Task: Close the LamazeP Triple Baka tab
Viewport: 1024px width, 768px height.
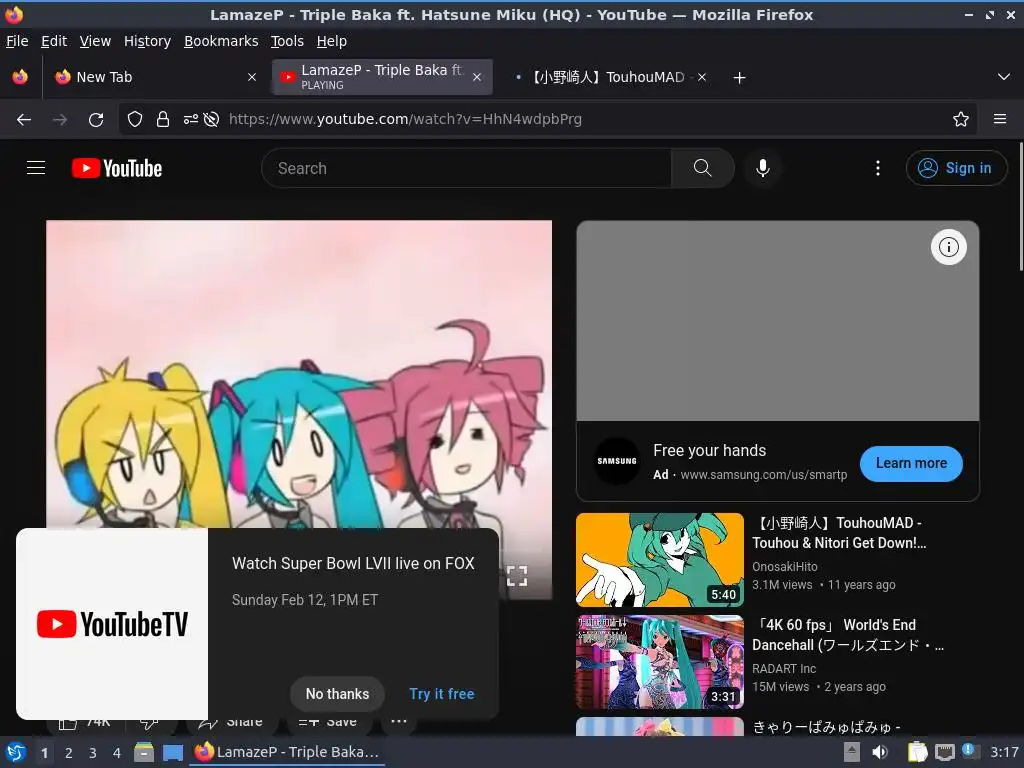Action: [477, 77]
